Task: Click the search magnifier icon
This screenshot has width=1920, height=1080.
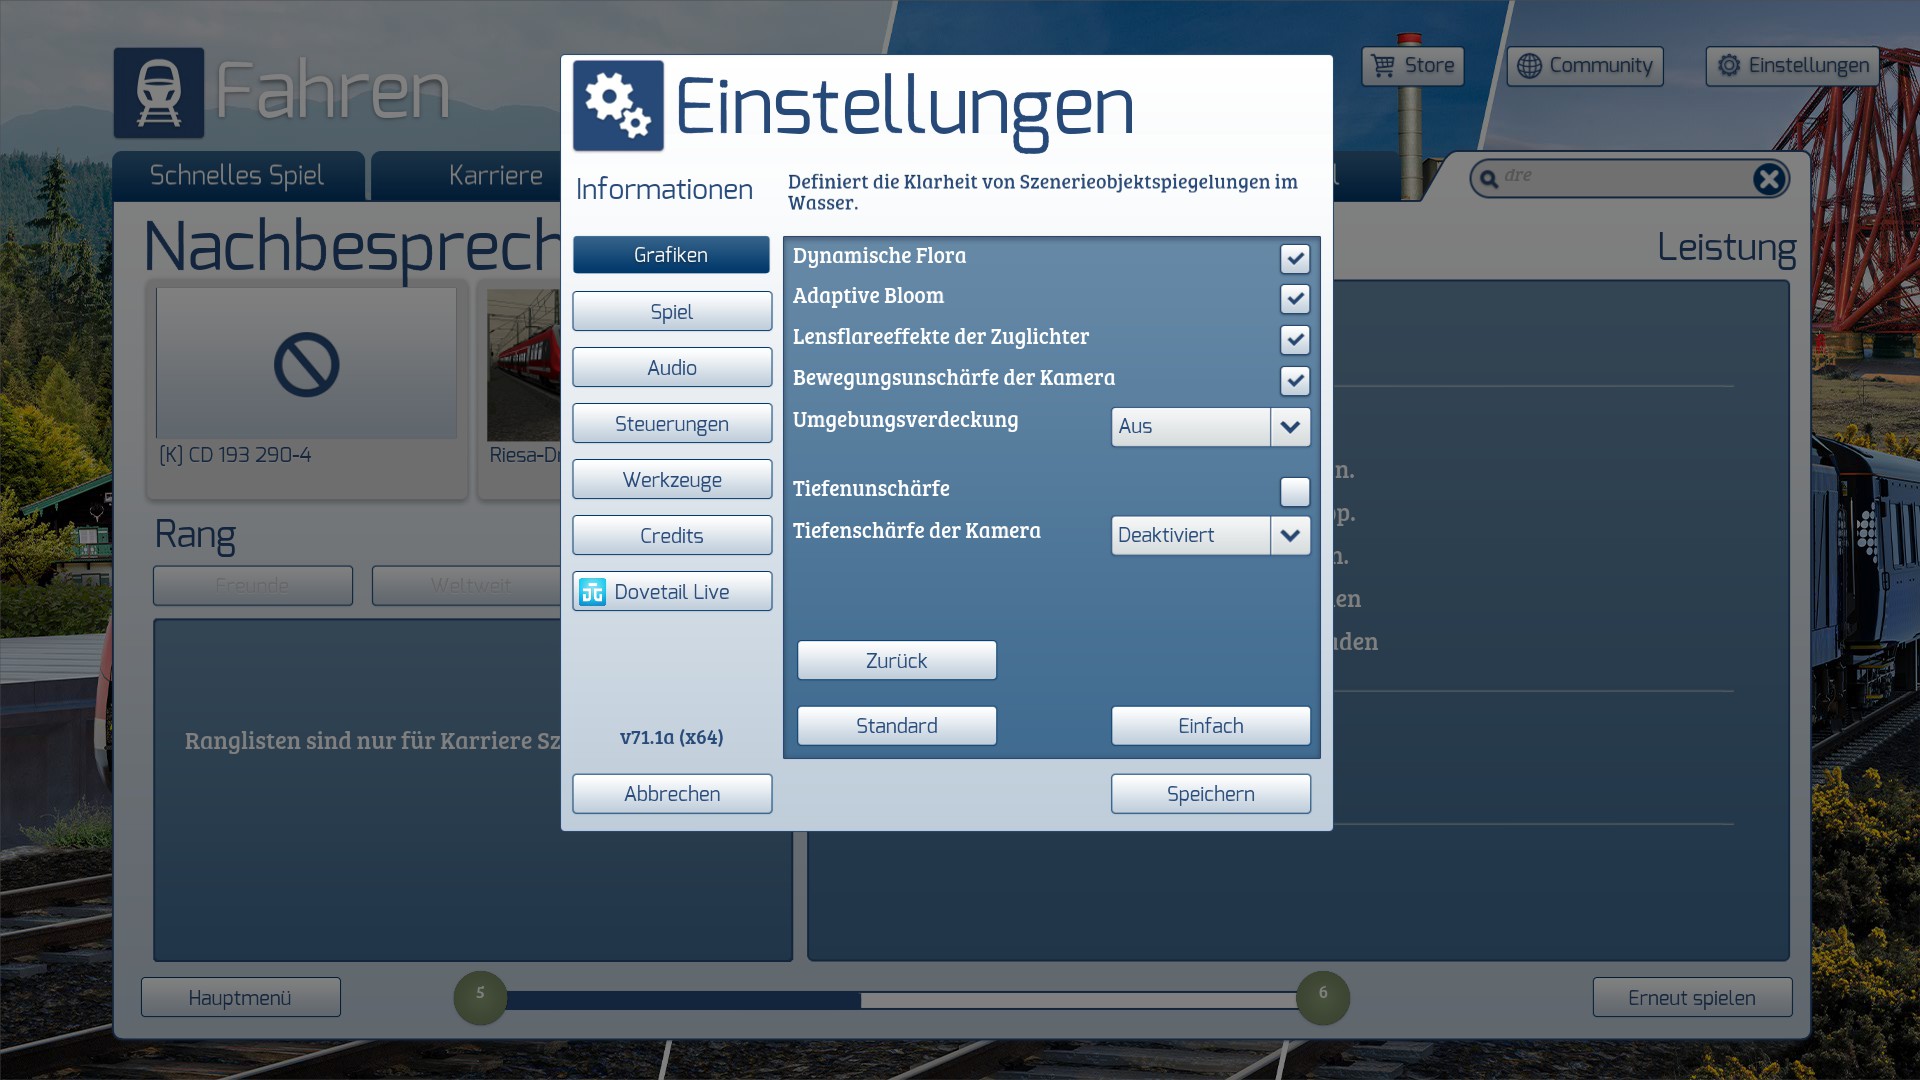Action: point(1489,179)
